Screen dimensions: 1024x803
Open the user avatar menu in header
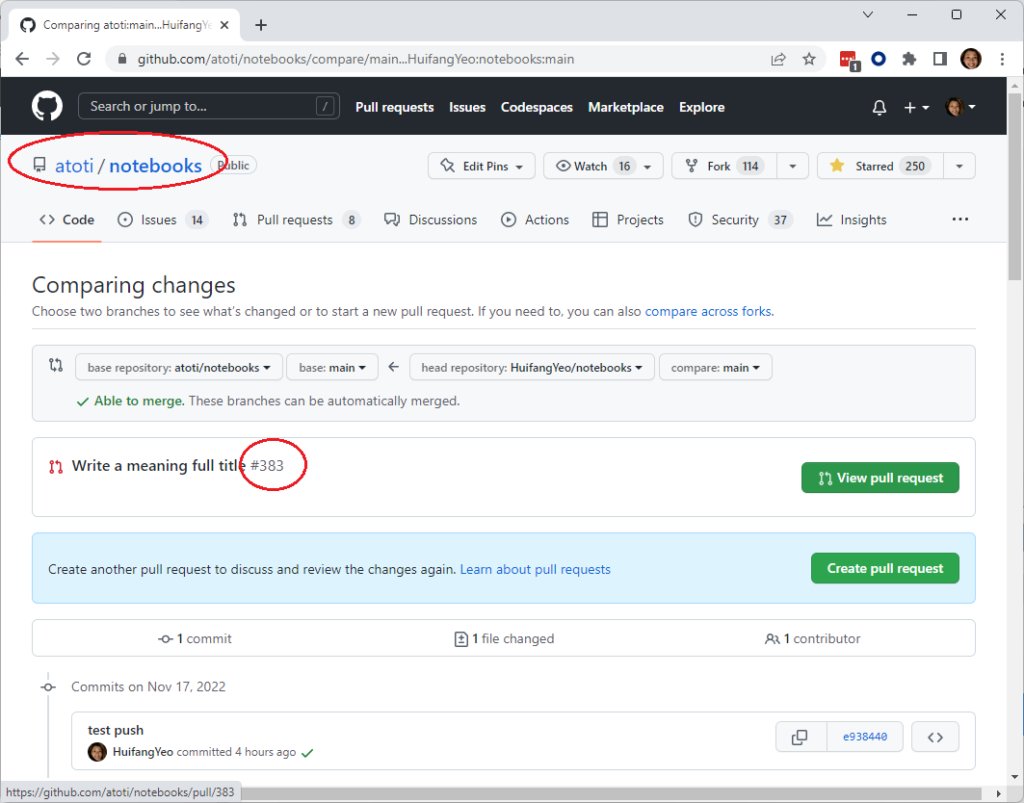[x=960, y=107]
